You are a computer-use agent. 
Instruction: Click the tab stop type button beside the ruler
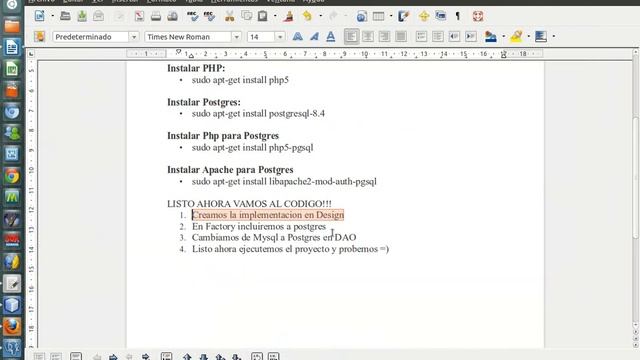click(31, 54)
